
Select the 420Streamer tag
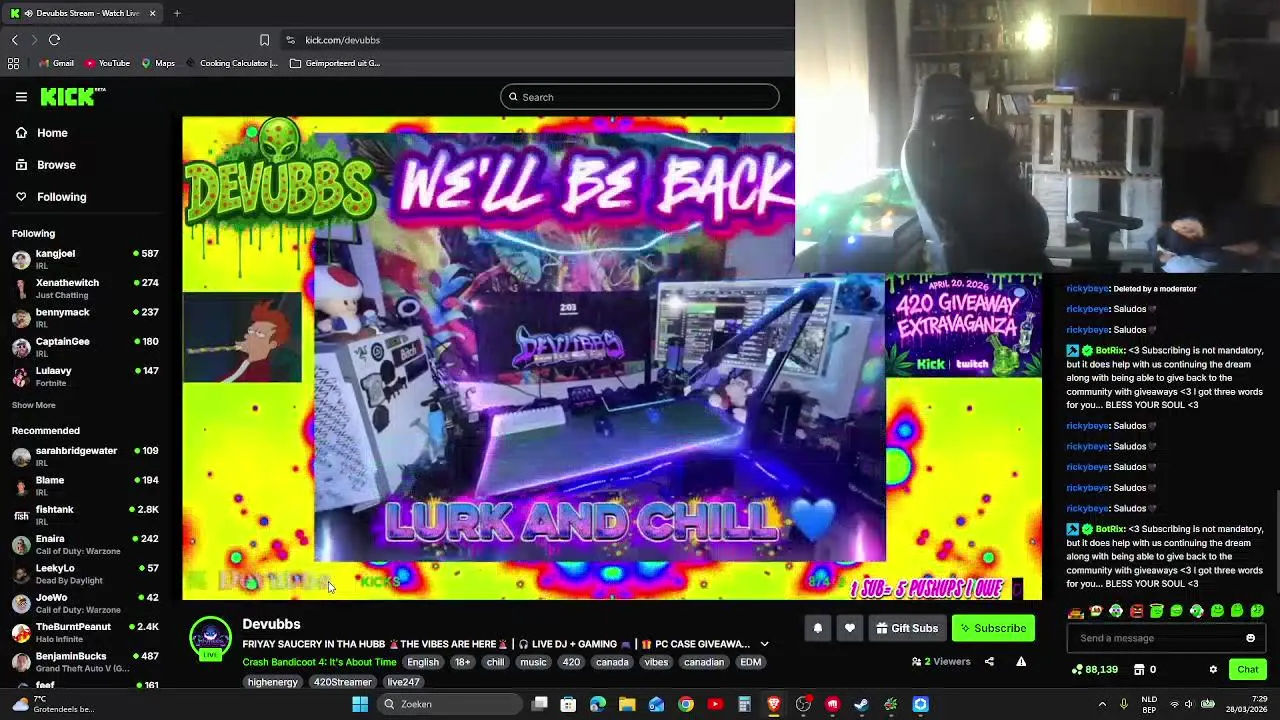(x=342, y=682)
